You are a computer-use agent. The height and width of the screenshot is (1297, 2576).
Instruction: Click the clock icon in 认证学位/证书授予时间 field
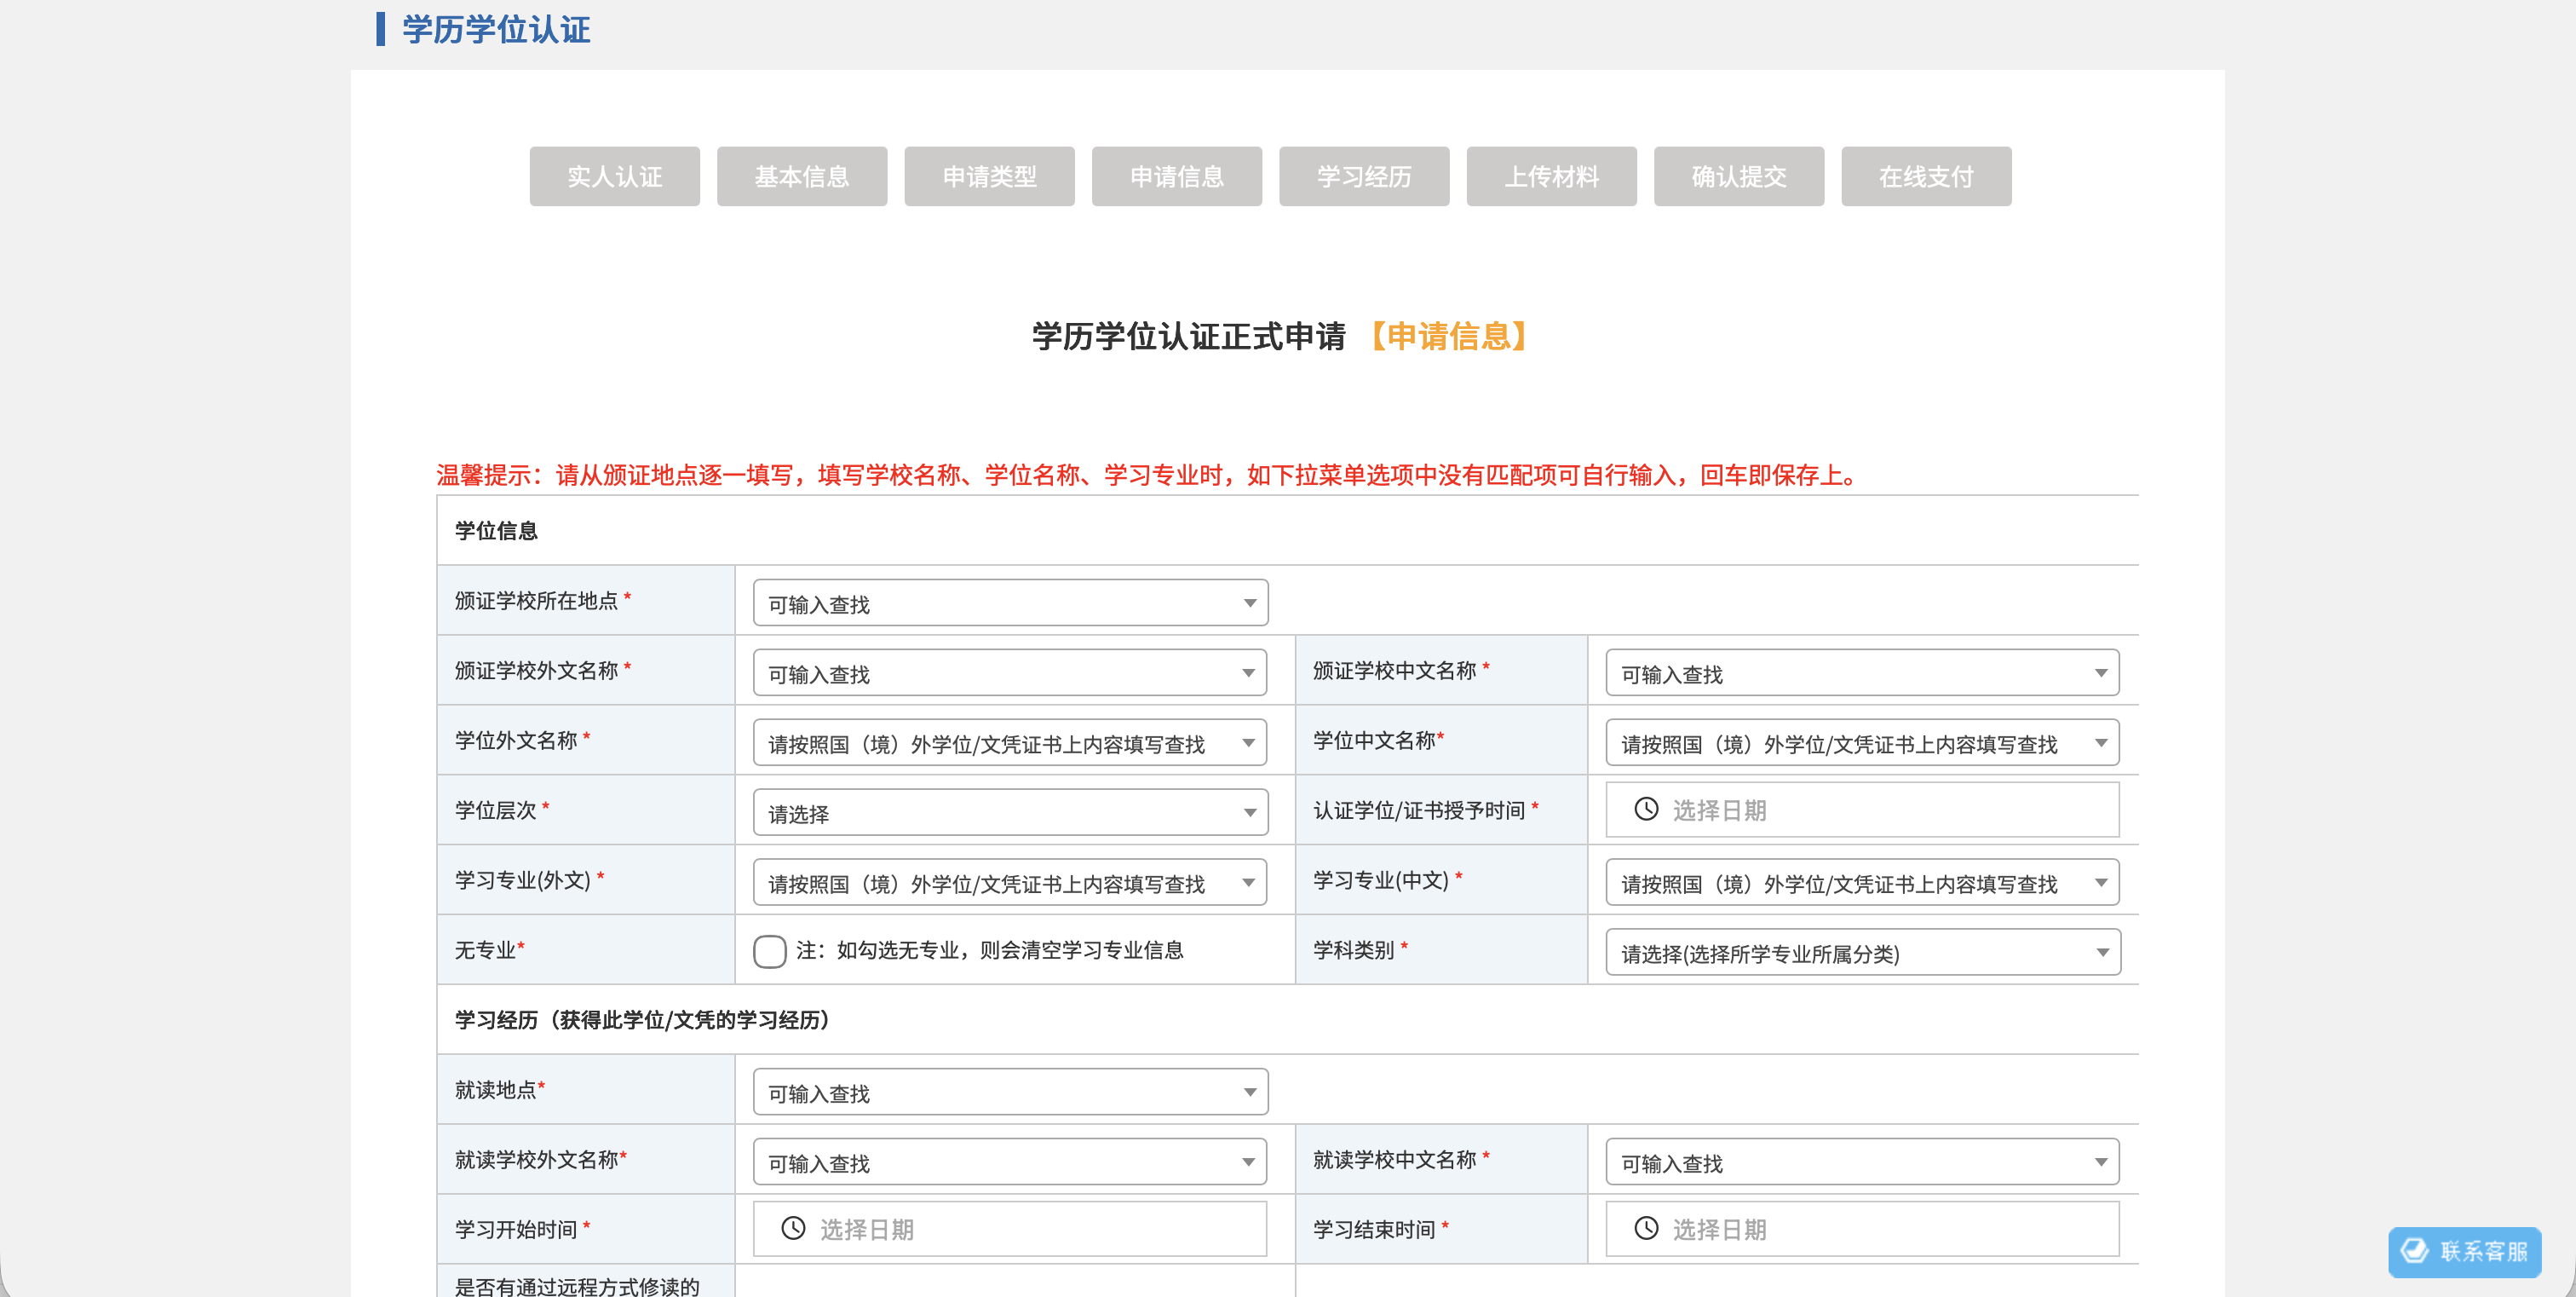(1645, 810)
